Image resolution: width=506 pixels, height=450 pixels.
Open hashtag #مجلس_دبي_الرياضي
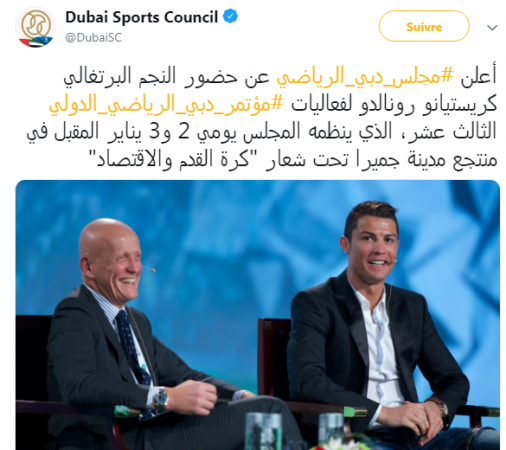coord(365,77)
